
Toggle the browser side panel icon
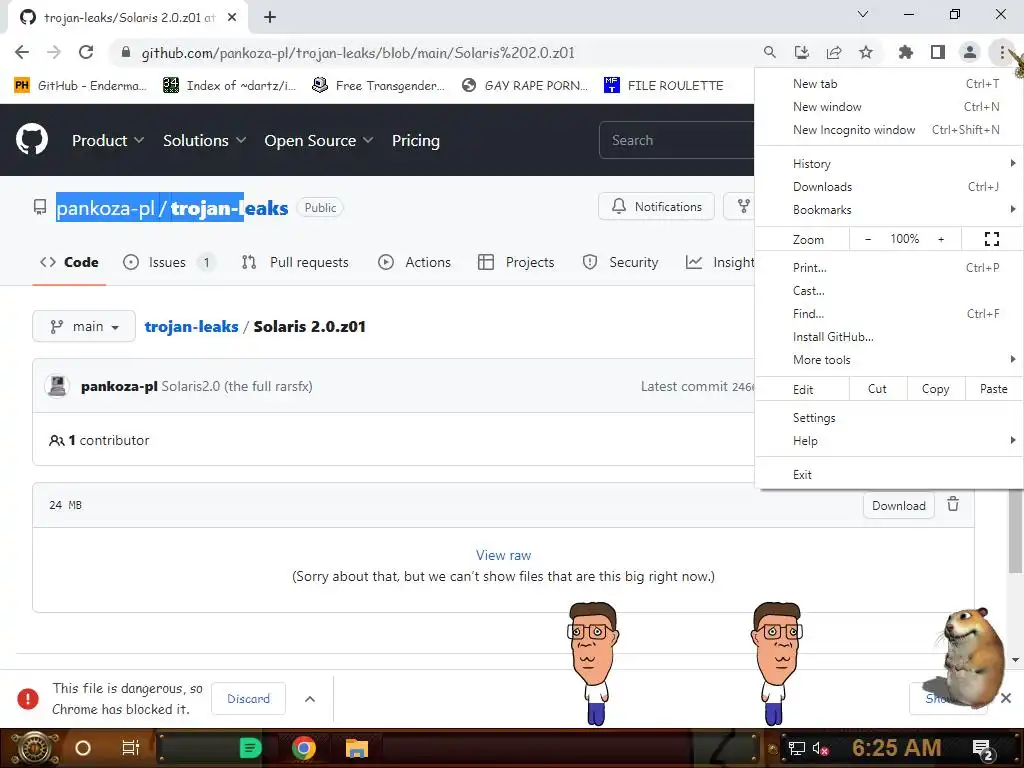point(938,52)
